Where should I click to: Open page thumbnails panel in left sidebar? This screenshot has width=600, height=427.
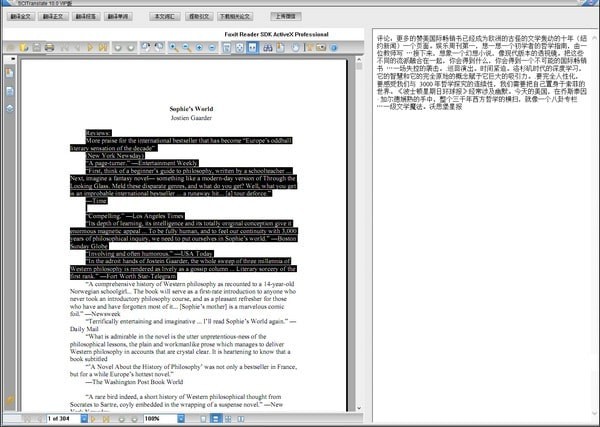tap(10, 91)
